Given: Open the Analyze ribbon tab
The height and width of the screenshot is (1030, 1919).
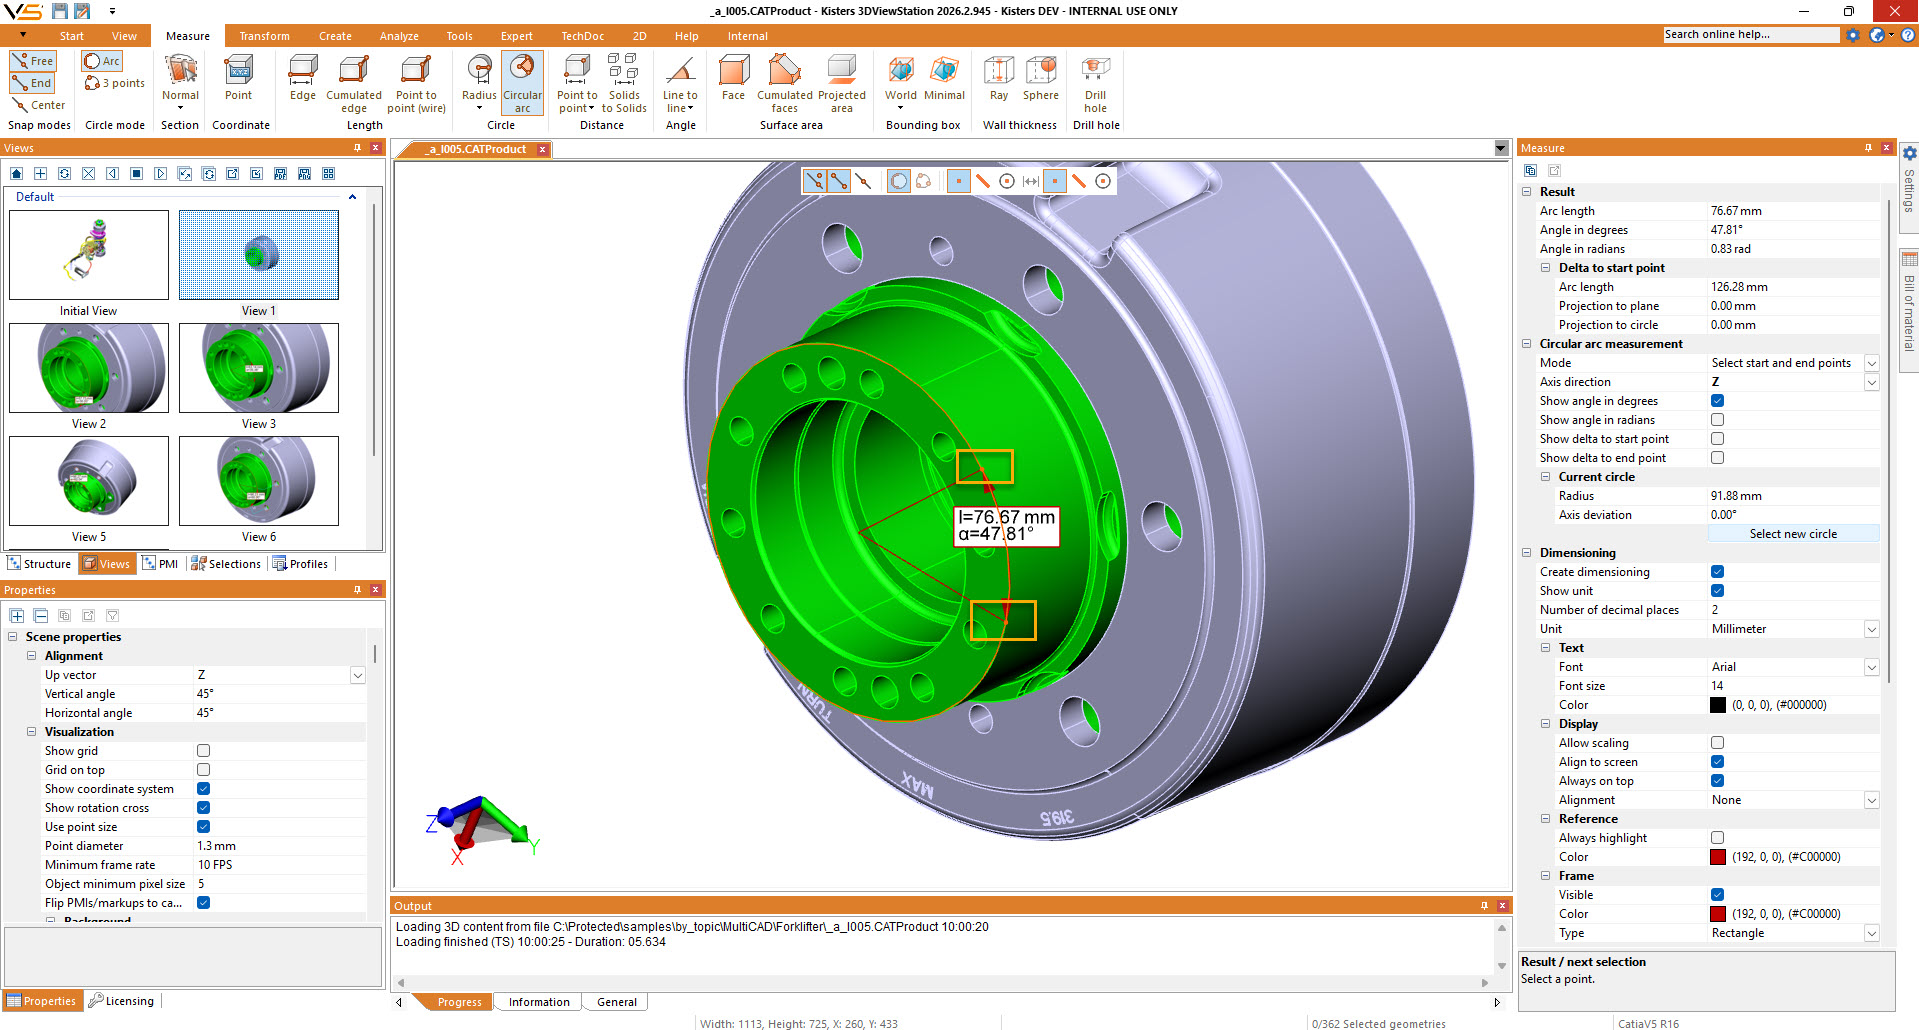Looking at the screenshot, I should tap(399, 36).
